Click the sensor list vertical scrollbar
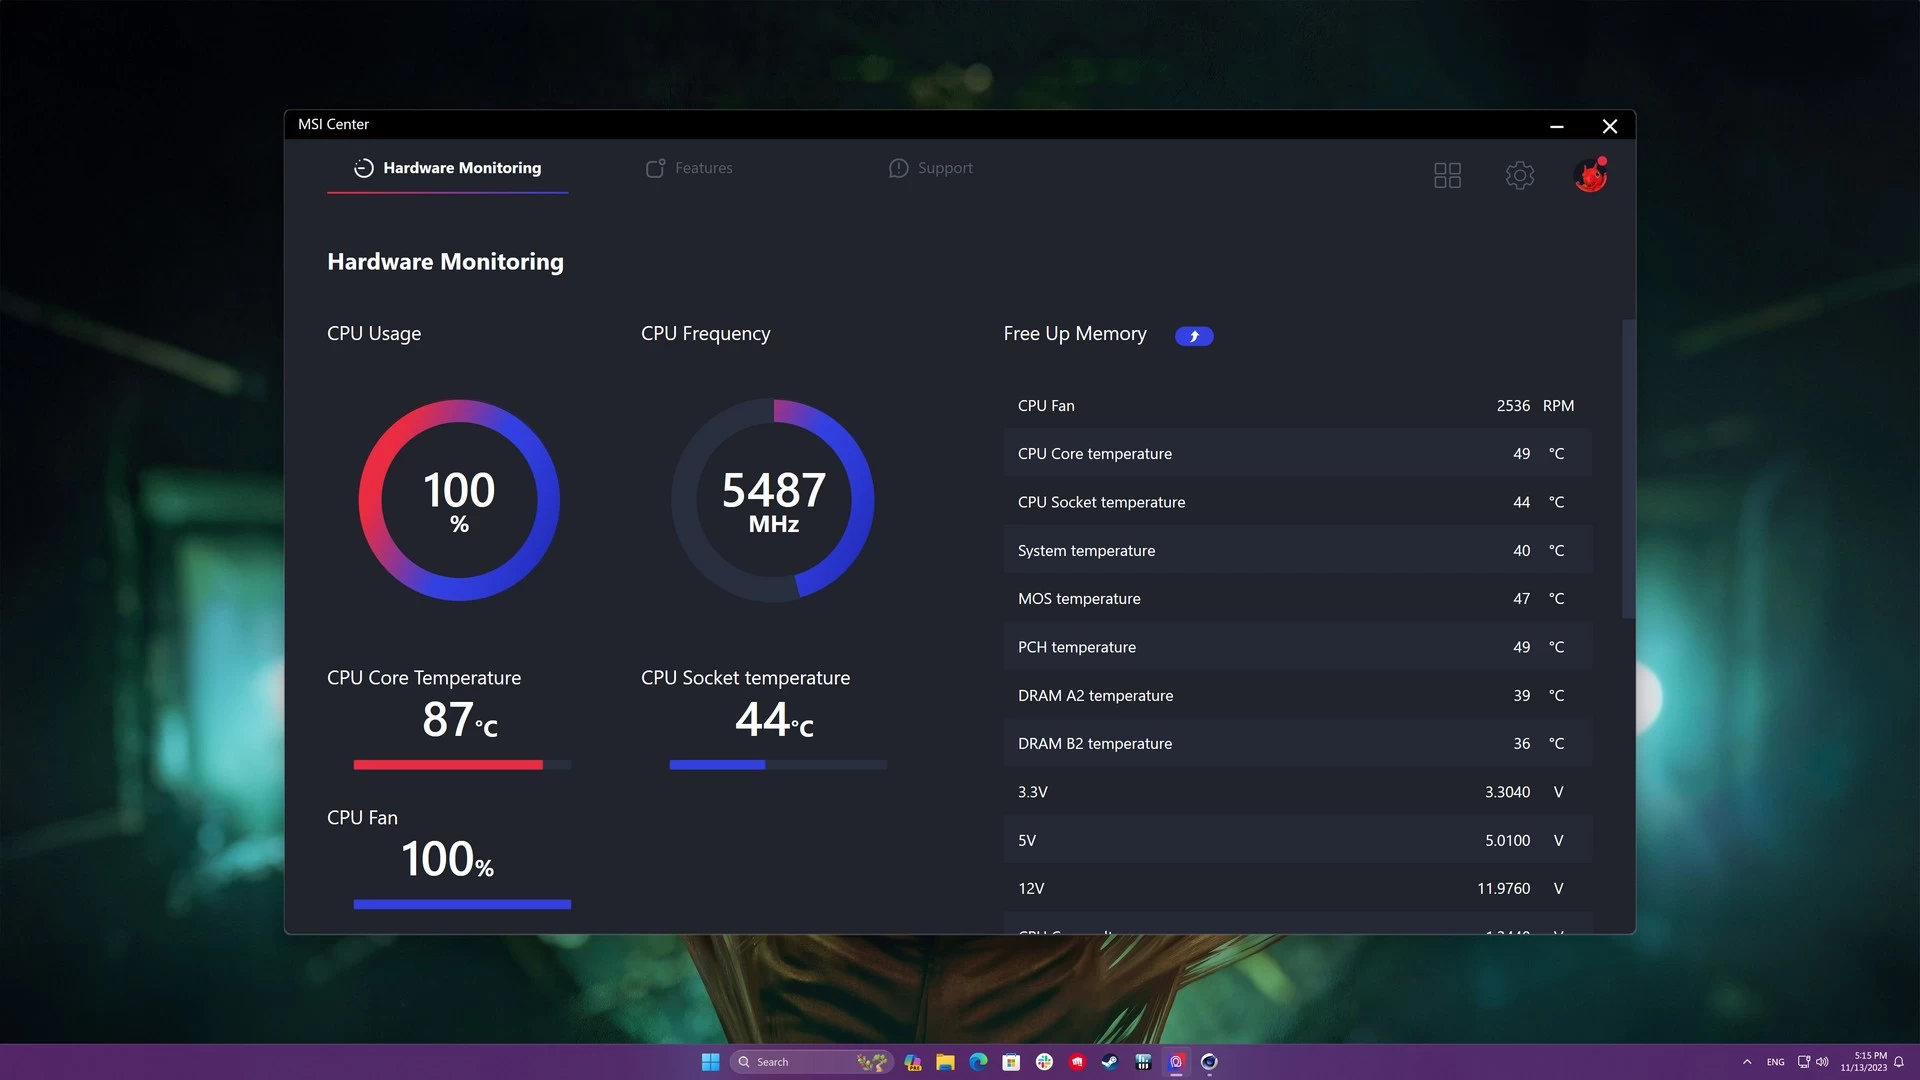The width and height of the screenshot is (1920, 1080). click(1627, 470)
